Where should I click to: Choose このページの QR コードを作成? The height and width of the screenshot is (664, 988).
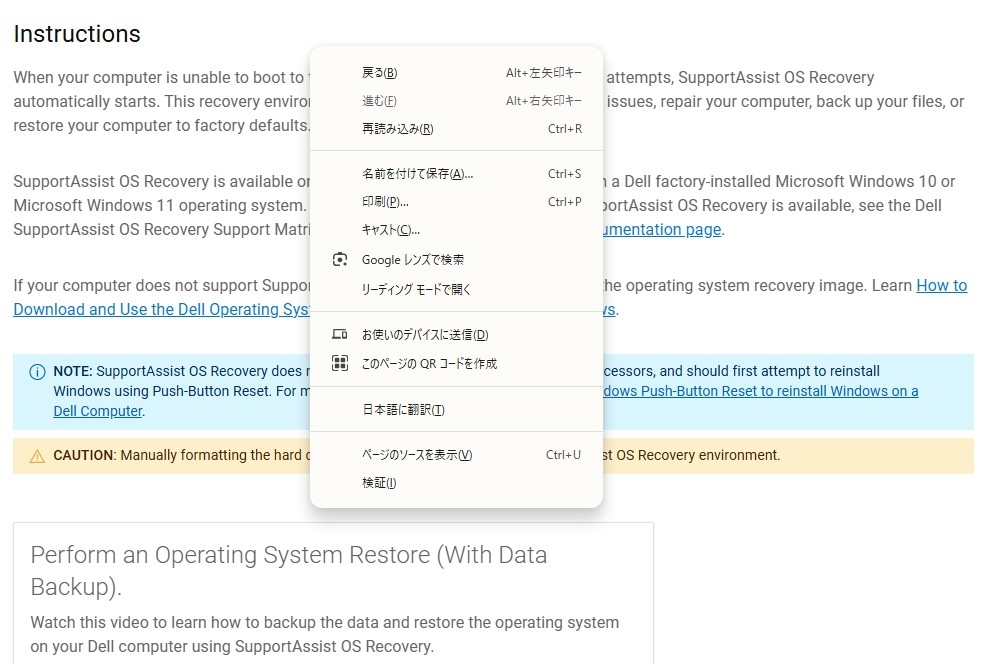click(456, 363)
